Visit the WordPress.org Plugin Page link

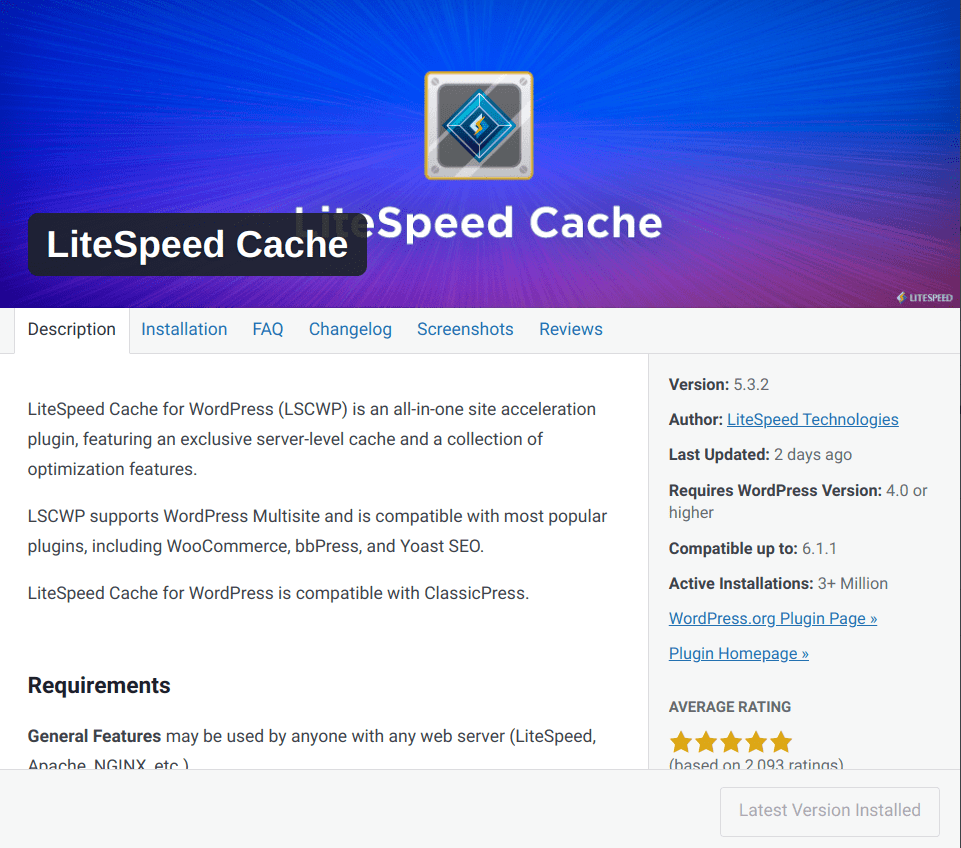tap(772, 618)
